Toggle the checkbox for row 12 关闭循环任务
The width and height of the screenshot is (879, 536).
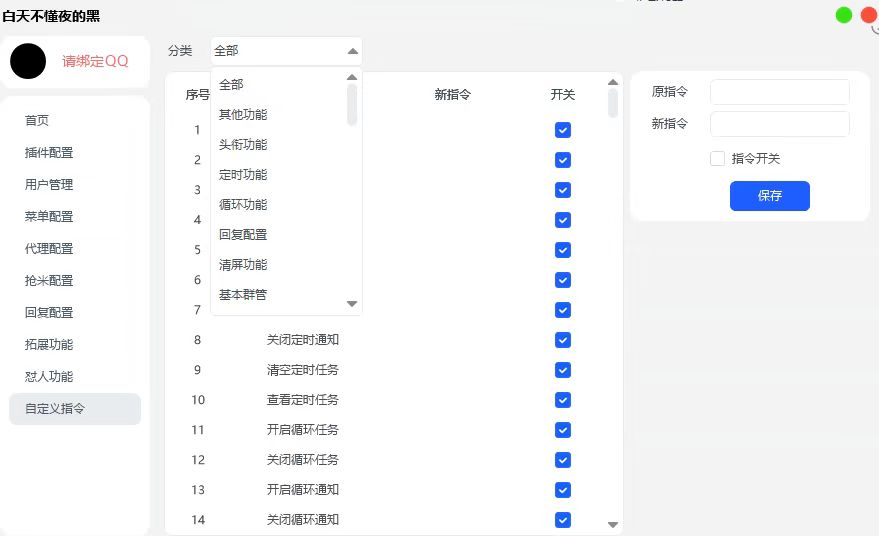pos(563,460)
